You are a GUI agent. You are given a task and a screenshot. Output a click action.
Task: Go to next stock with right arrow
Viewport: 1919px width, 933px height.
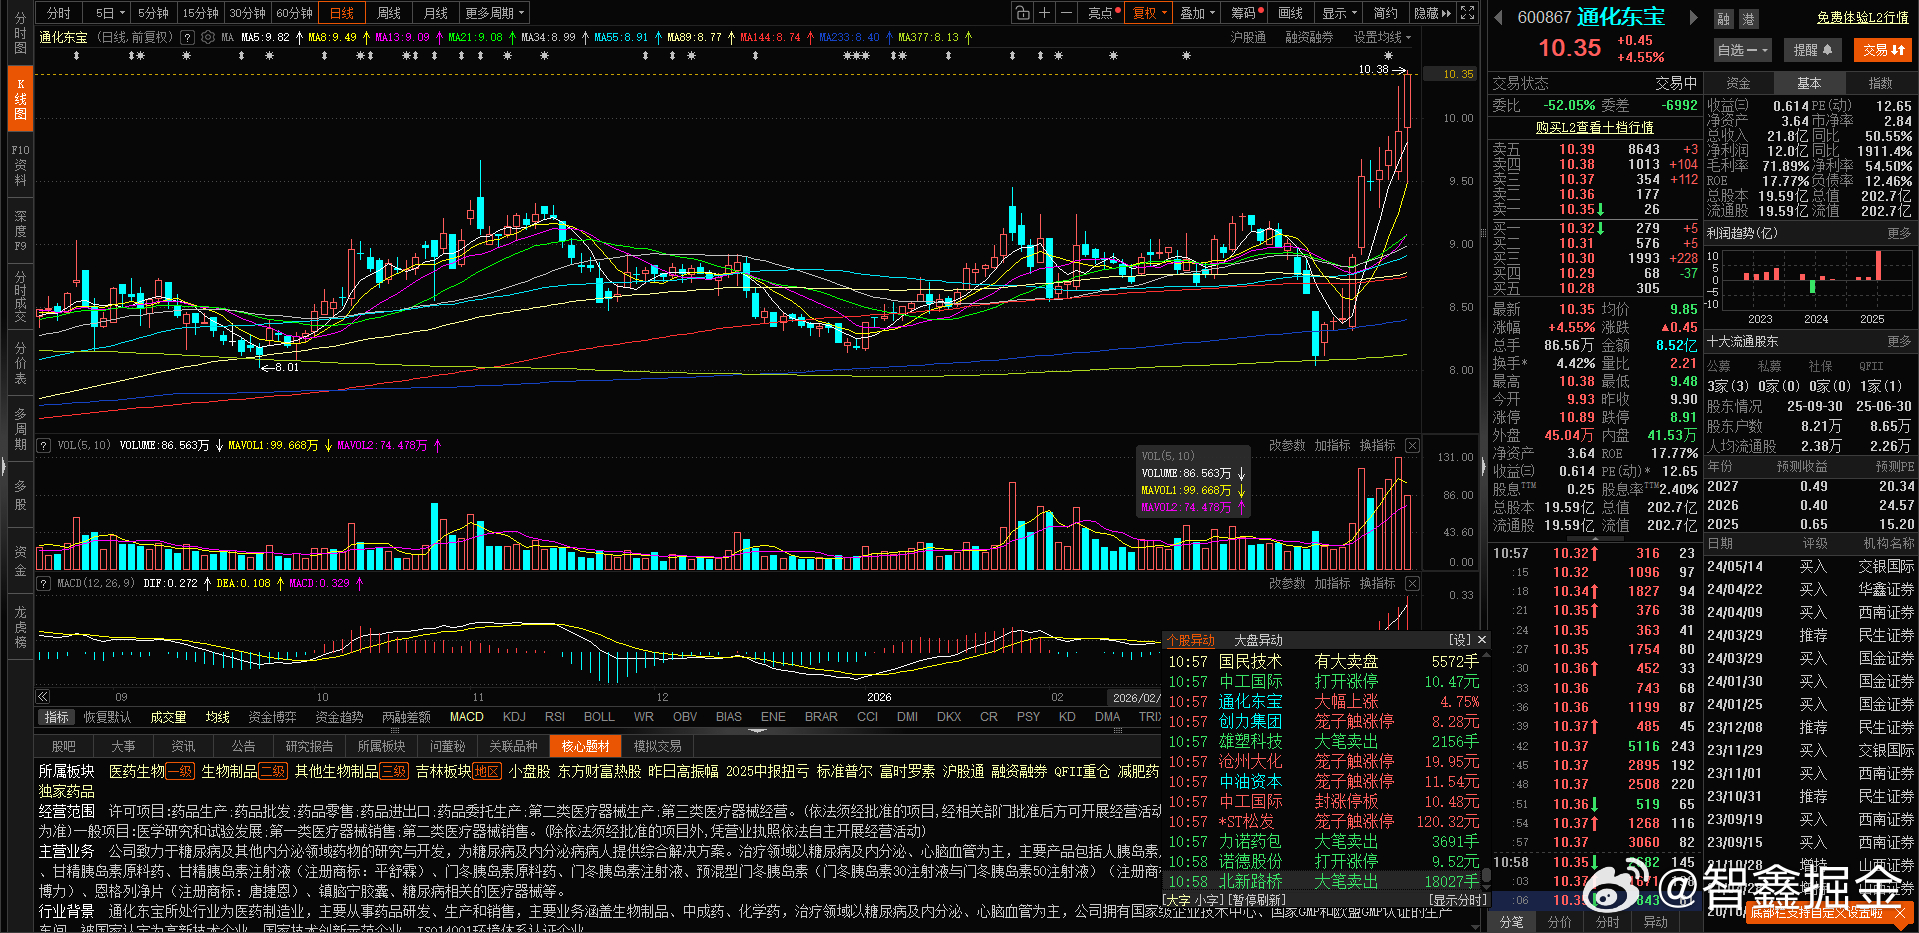[x=1693, y=17]
